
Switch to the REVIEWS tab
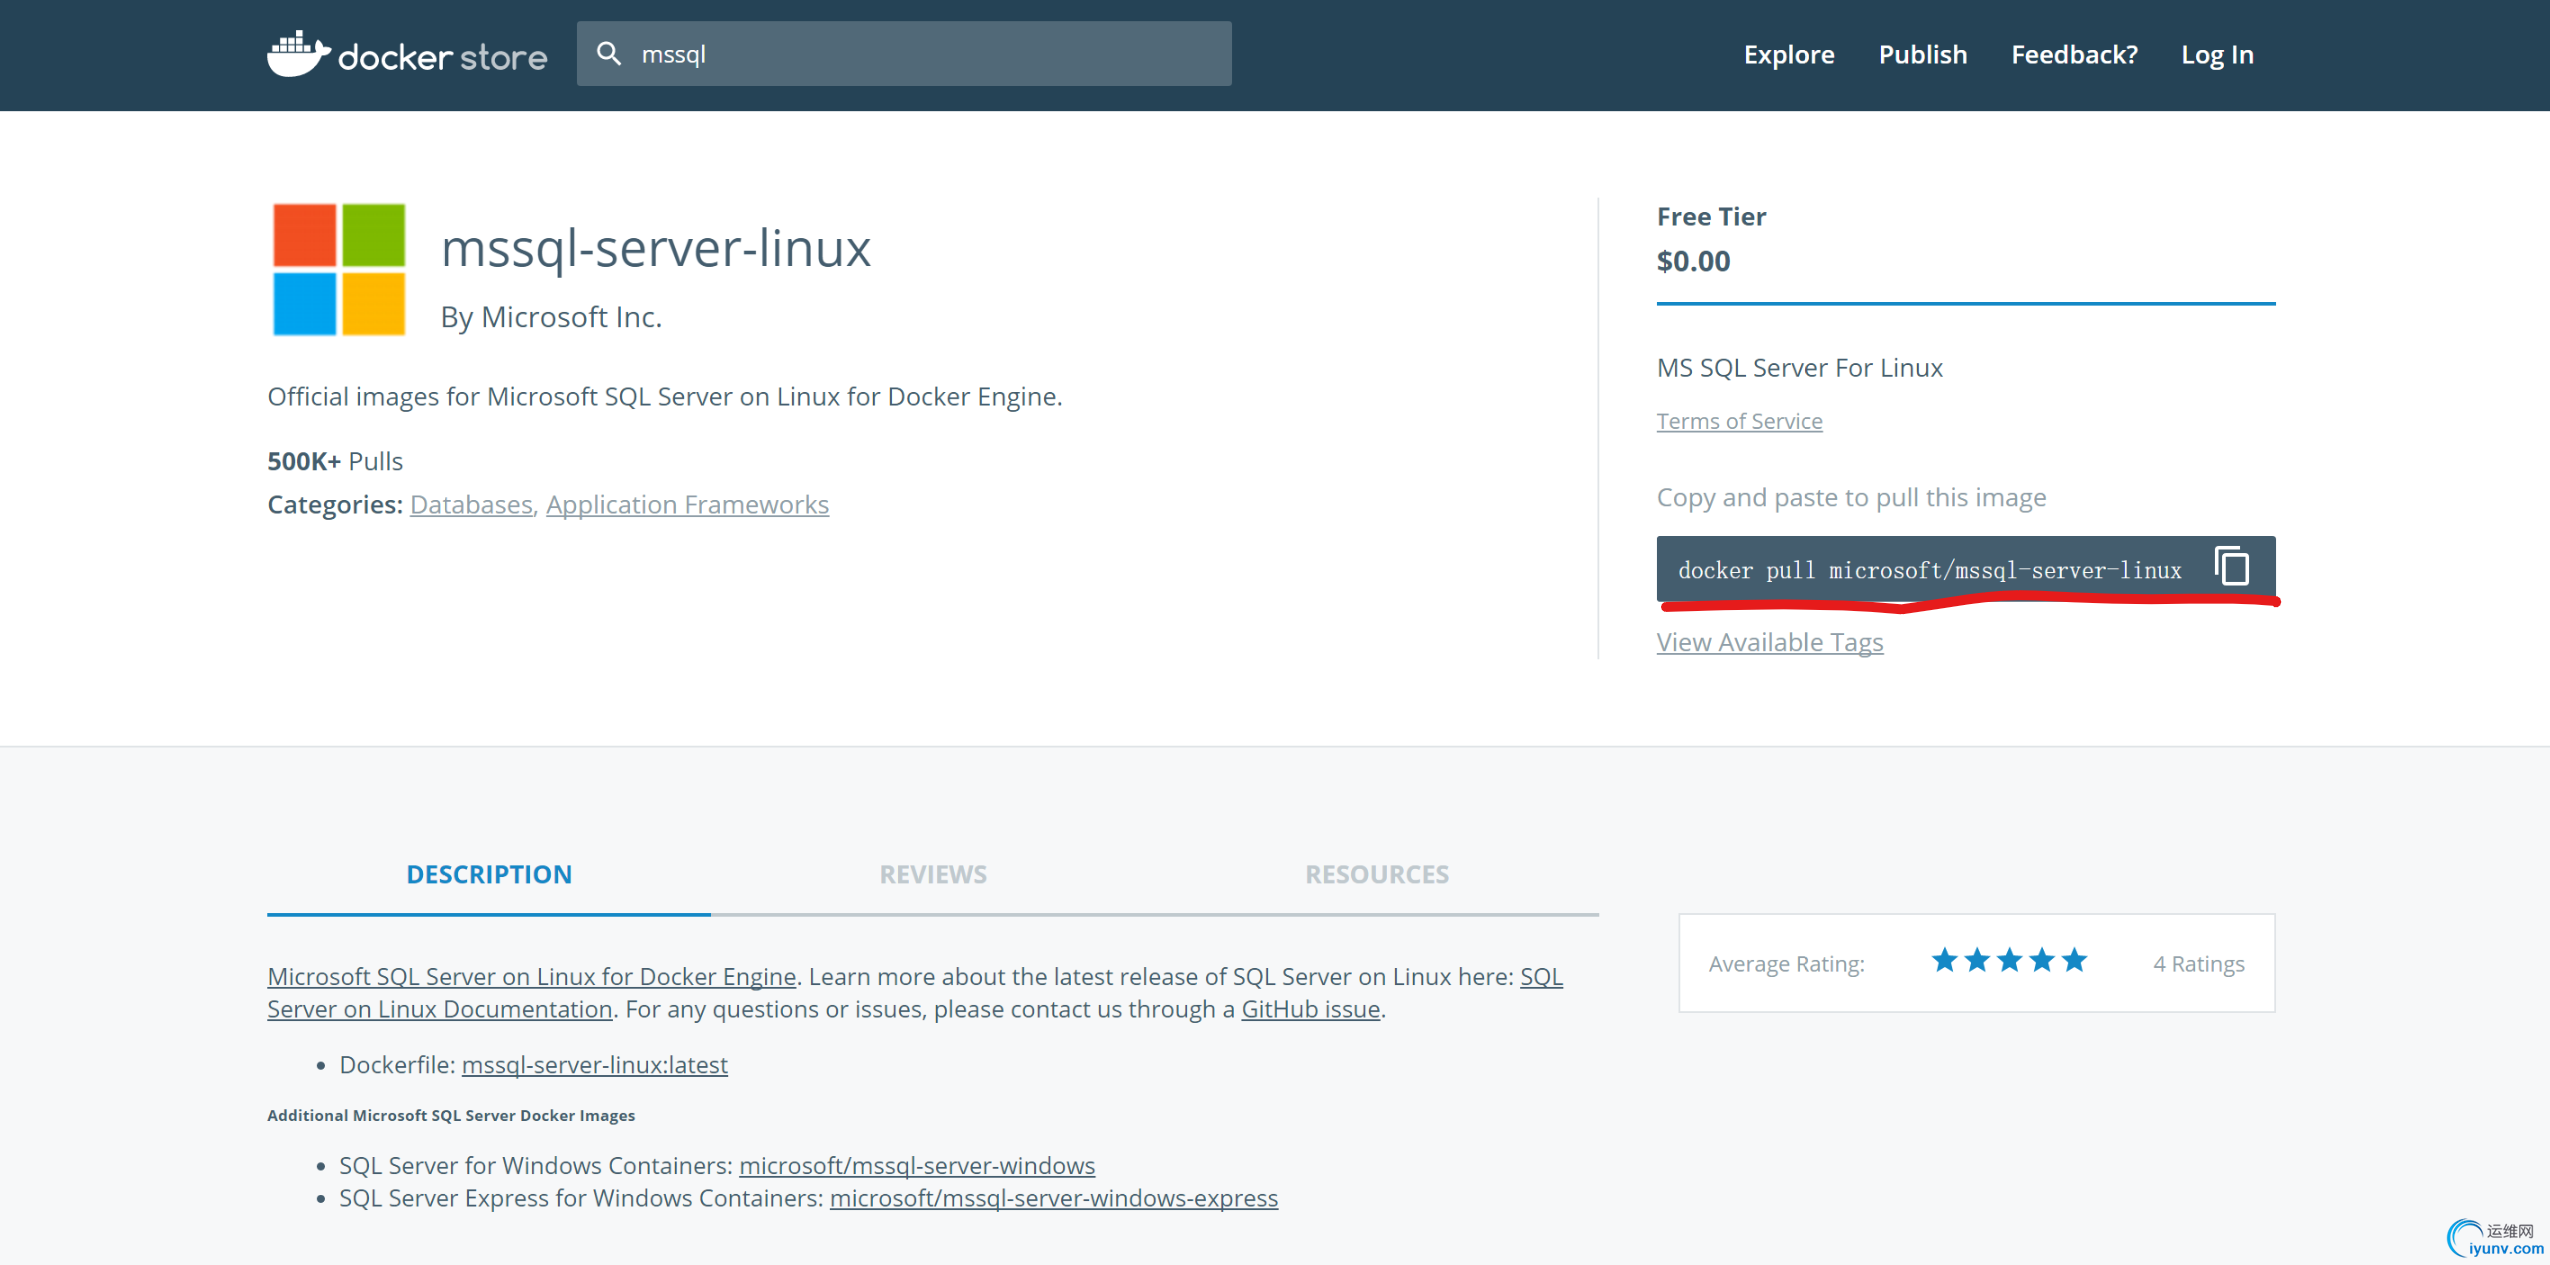[x=933, y=874]
